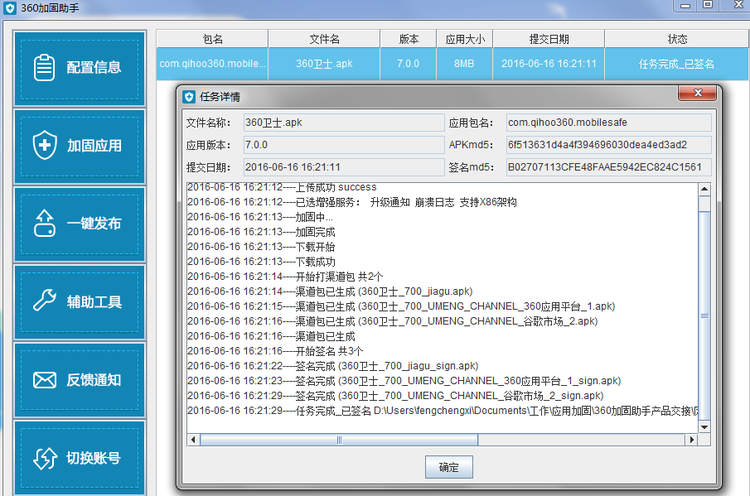This screenshot has height=496, width=750.
Task: Sort by the 文件名 column header
Action: 324,39
